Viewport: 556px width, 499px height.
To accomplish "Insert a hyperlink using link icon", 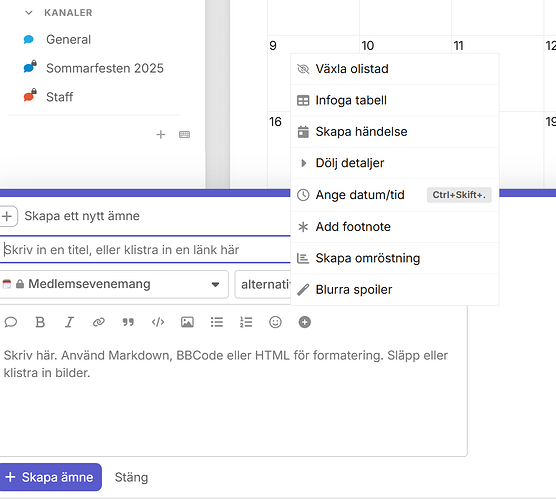I will (x=99, y=322).
